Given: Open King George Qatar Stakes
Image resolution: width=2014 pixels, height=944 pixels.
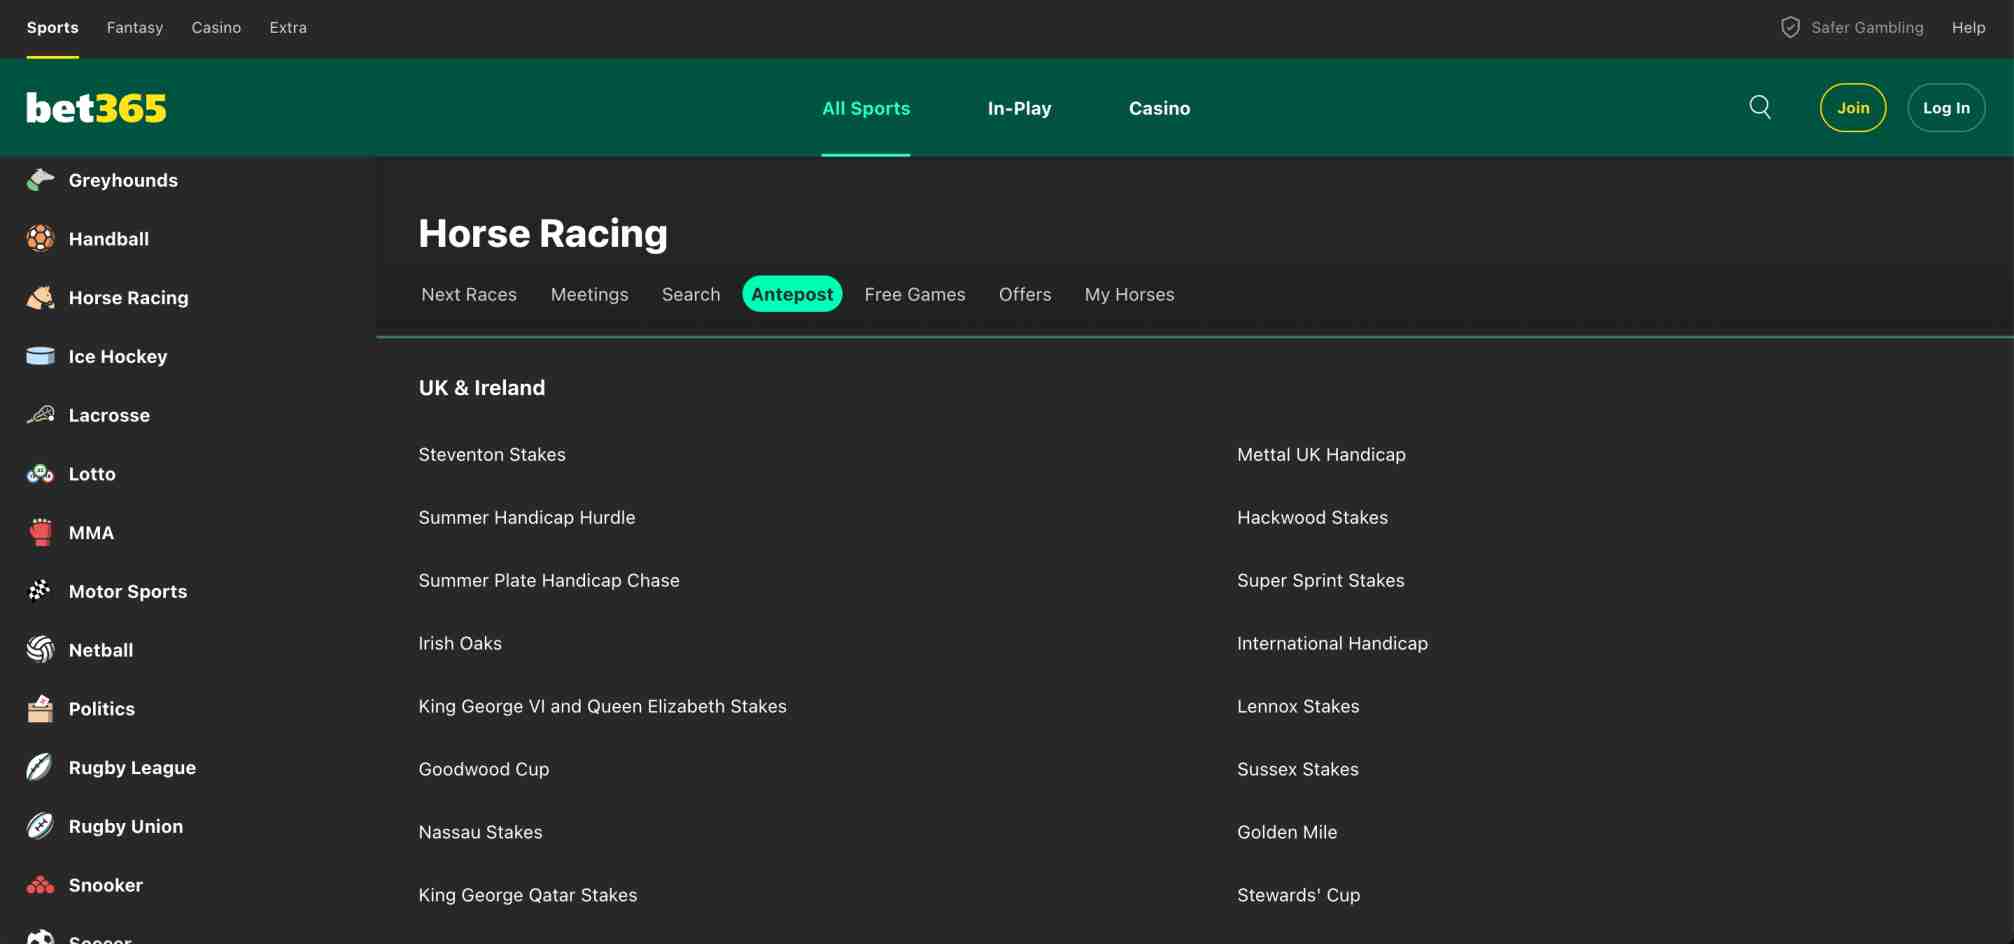Looking at the screenshot, I should pos(527,895).
